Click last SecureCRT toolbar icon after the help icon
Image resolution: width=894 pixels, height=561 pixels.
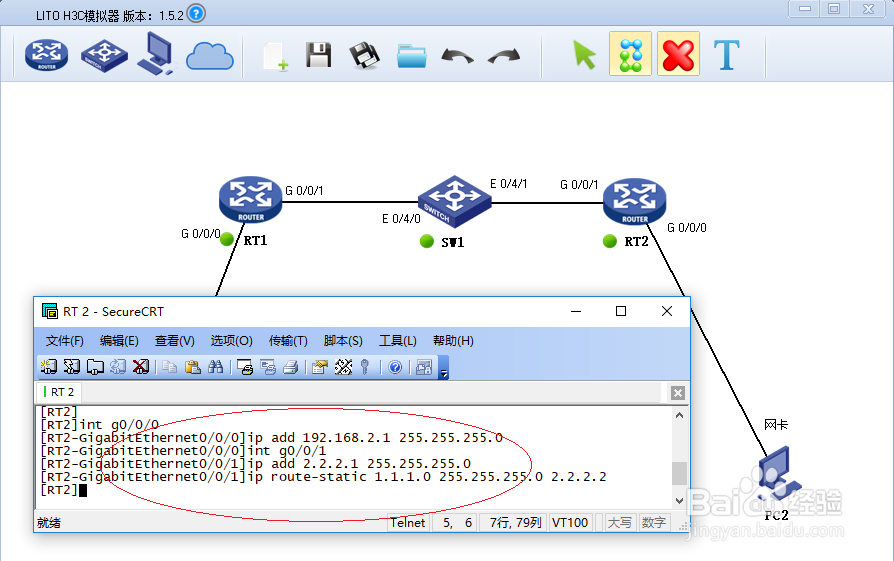coord(424,367)
